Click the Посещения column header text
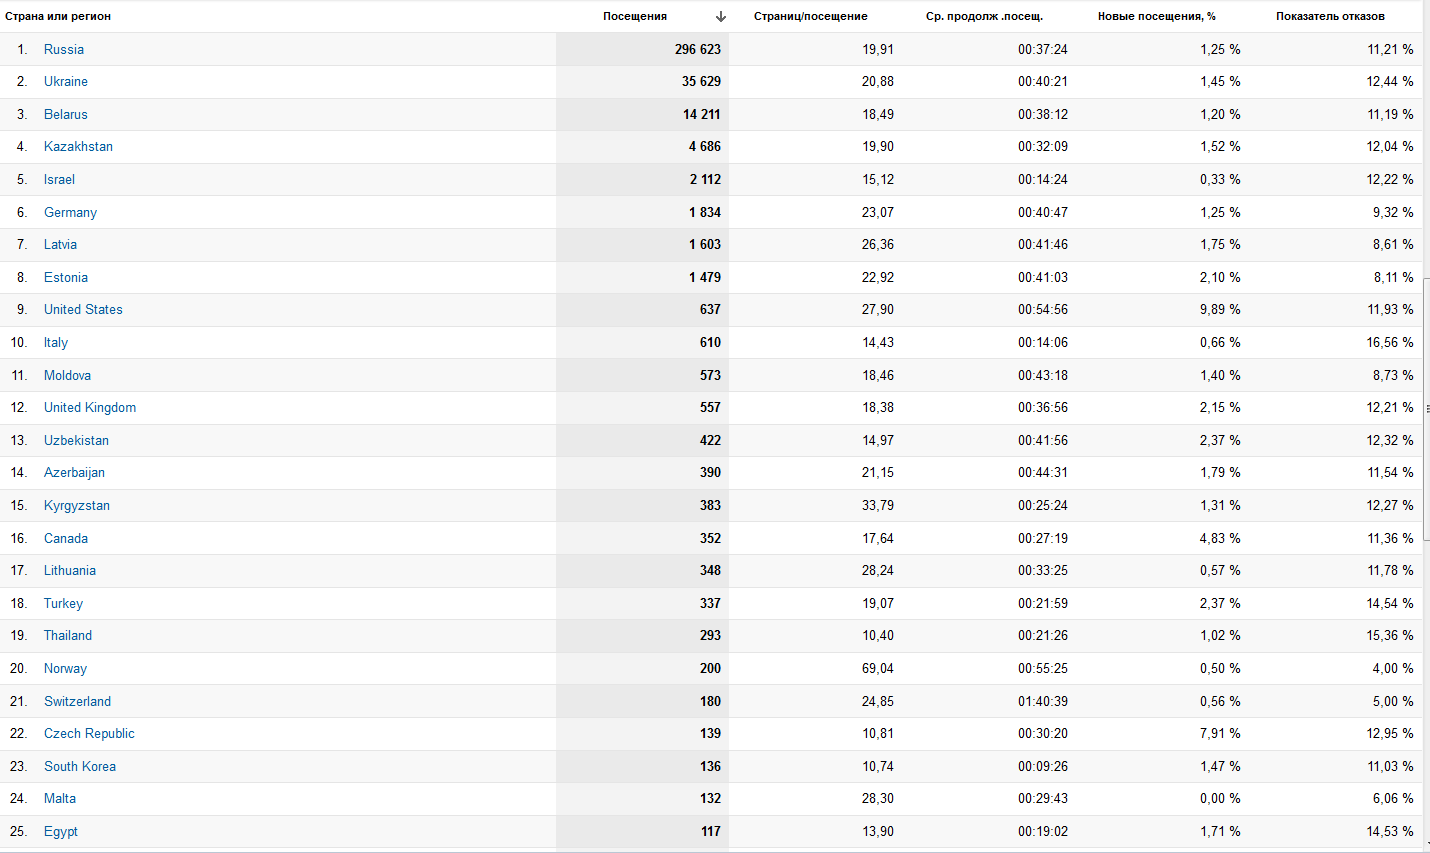1430x853 pixels. [x=635, y=16]
